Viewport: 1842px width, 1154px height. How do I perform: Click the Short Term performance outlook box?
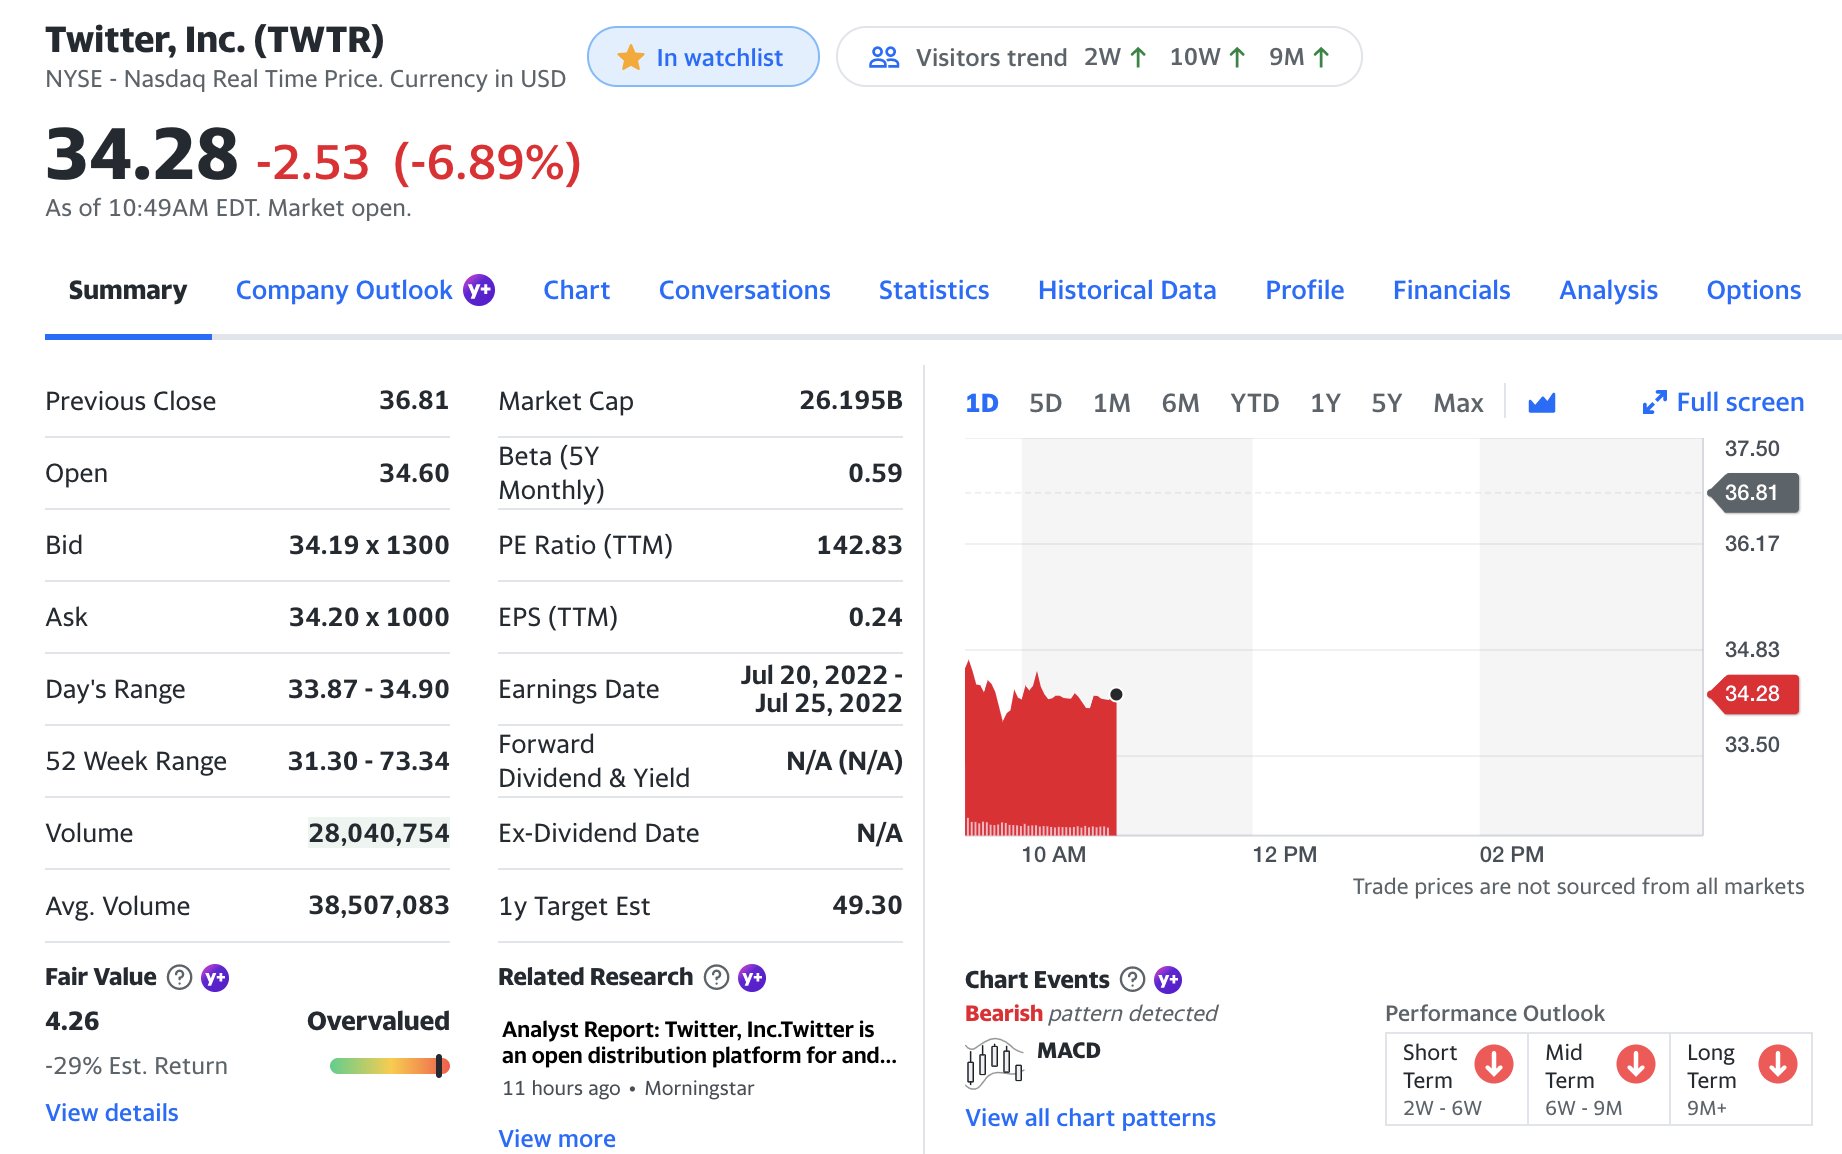[1457, 1079]
